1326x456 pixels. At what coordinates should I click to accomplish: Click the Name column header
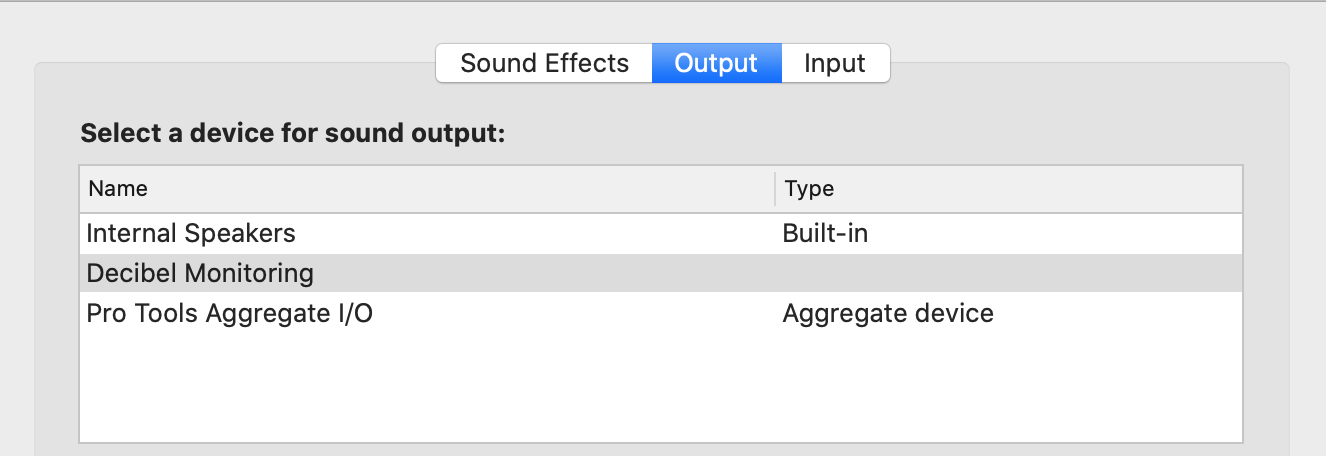tap(118, 189)
